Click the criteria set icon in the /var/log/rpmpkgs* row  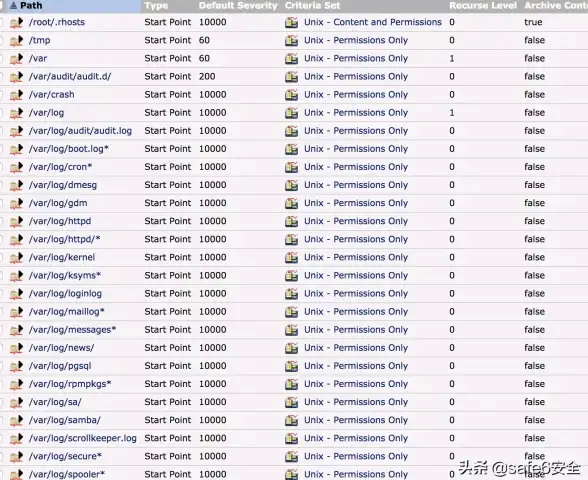[x=291, y=384]
